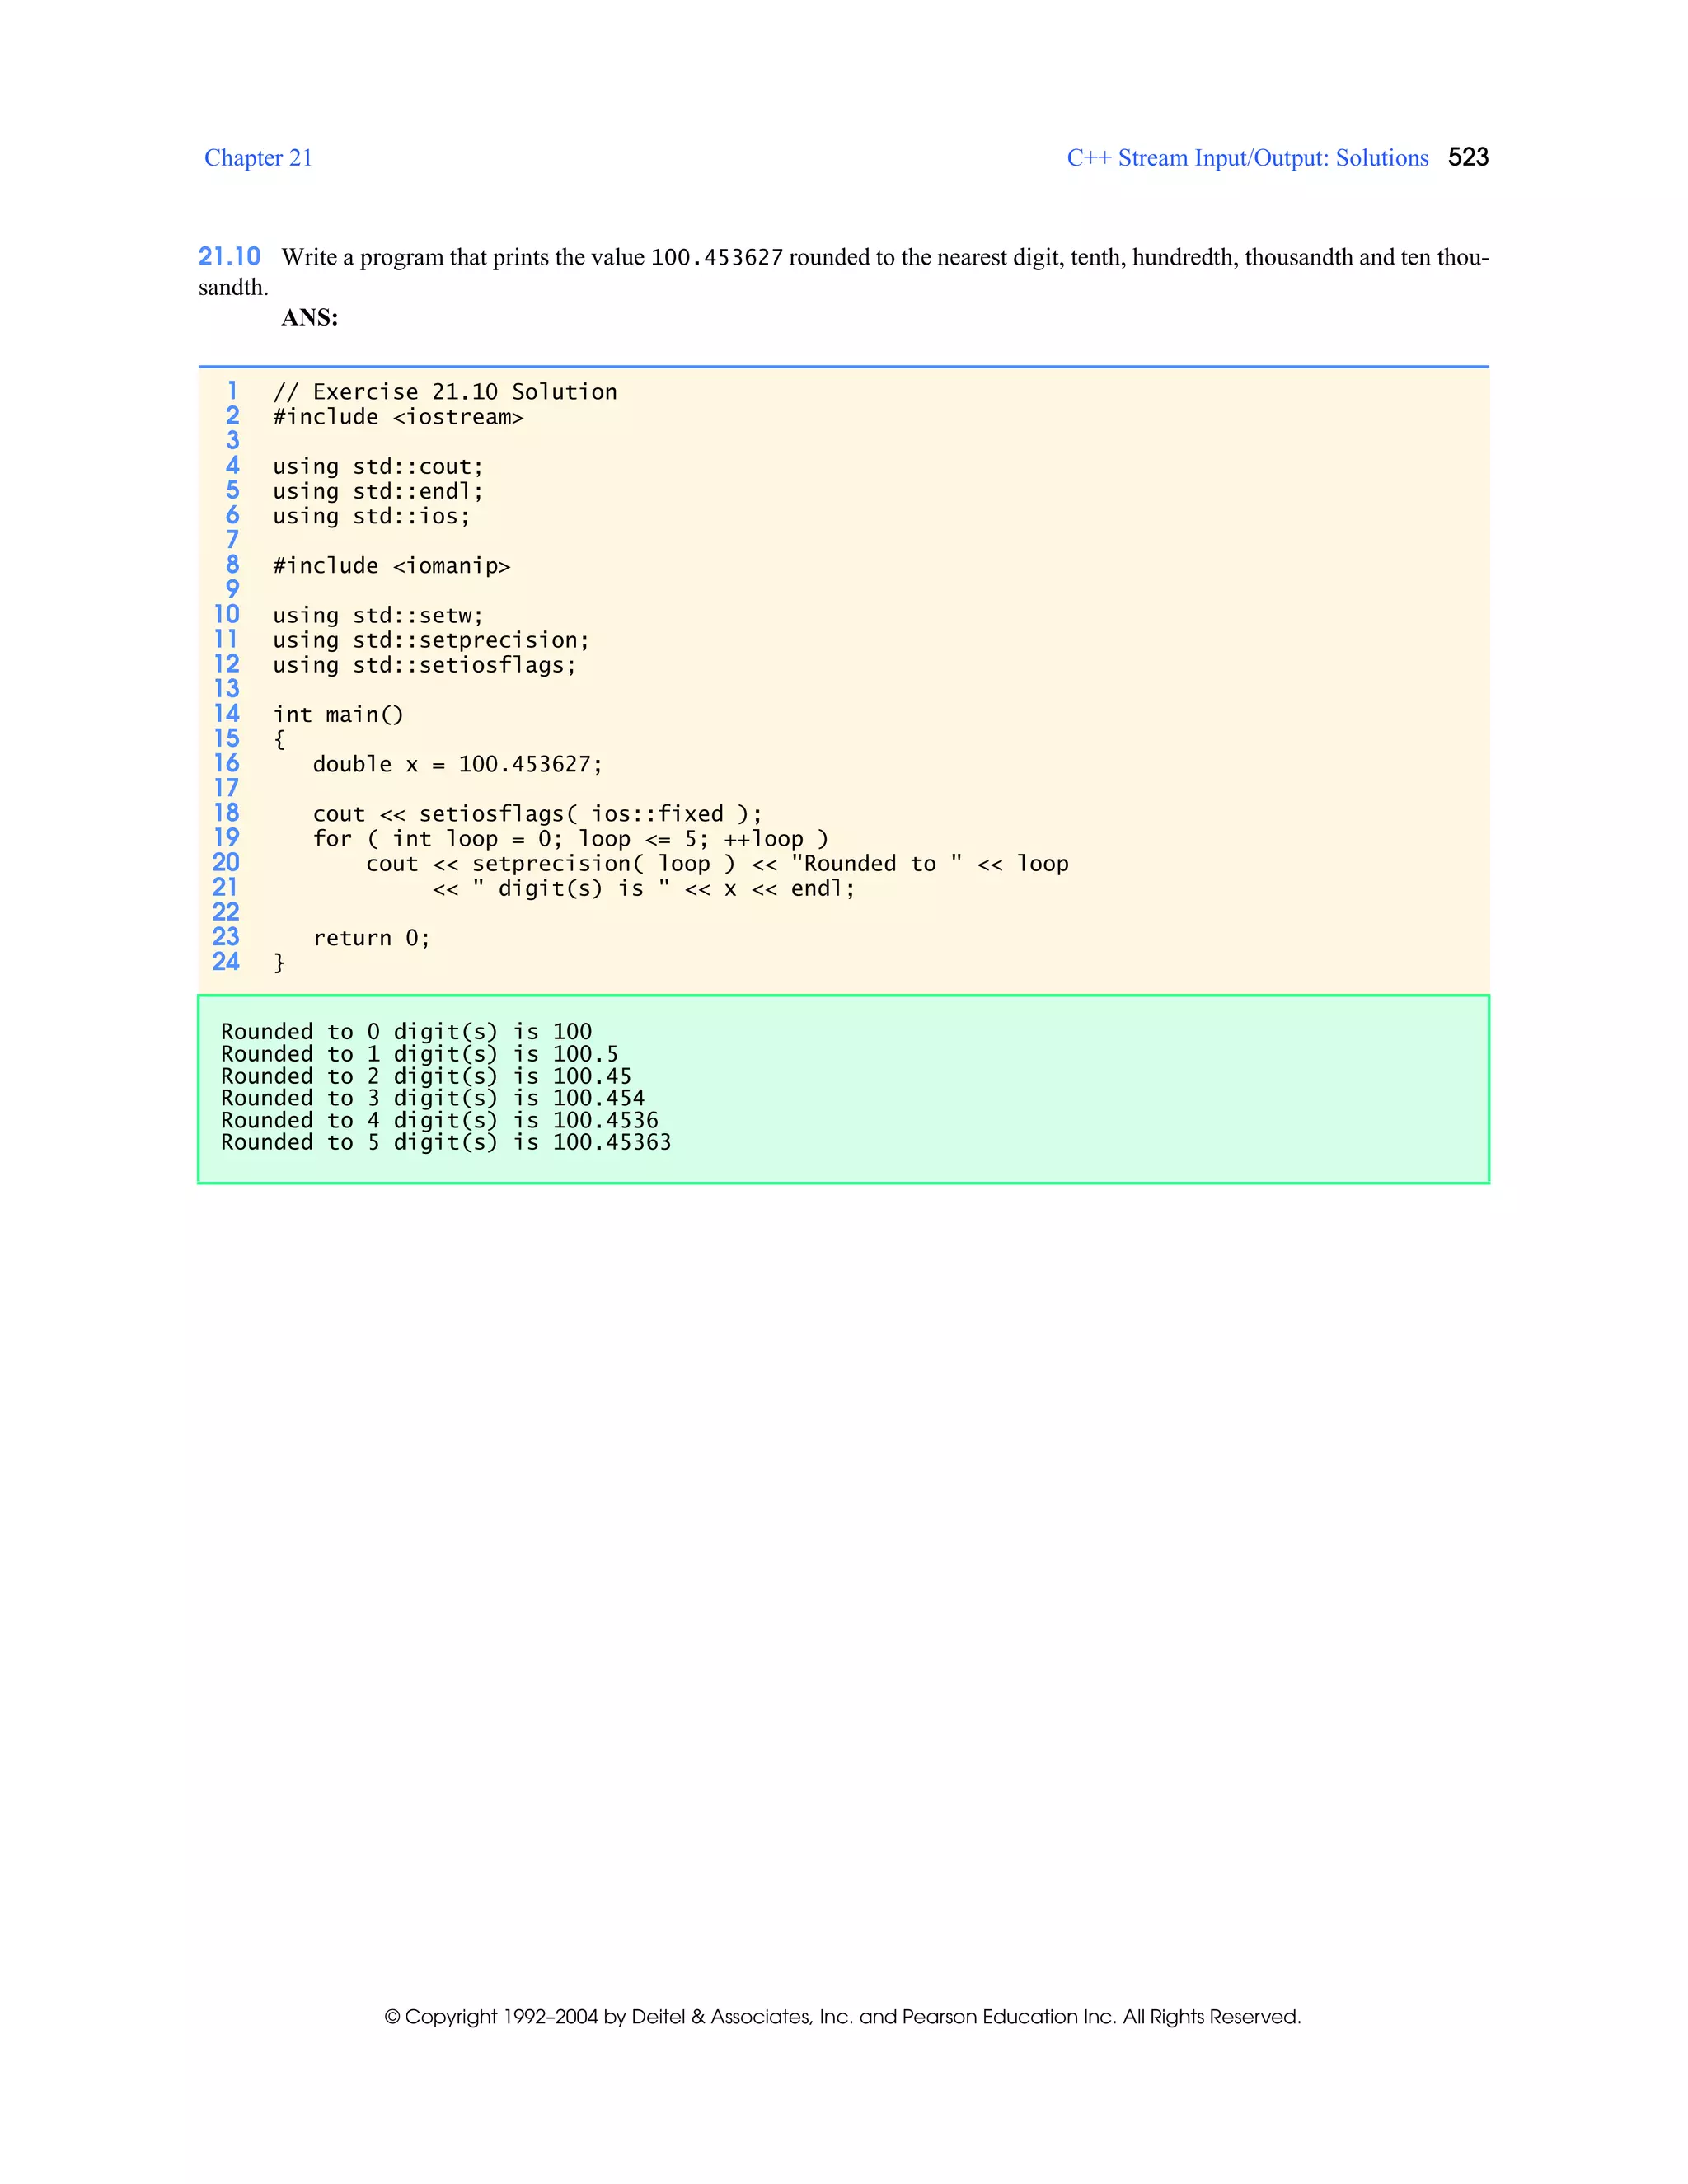The height and width of the screenshot is (2184, 1688).
Task: Click the 'using std::cout;' line
Action: [378, 467]
